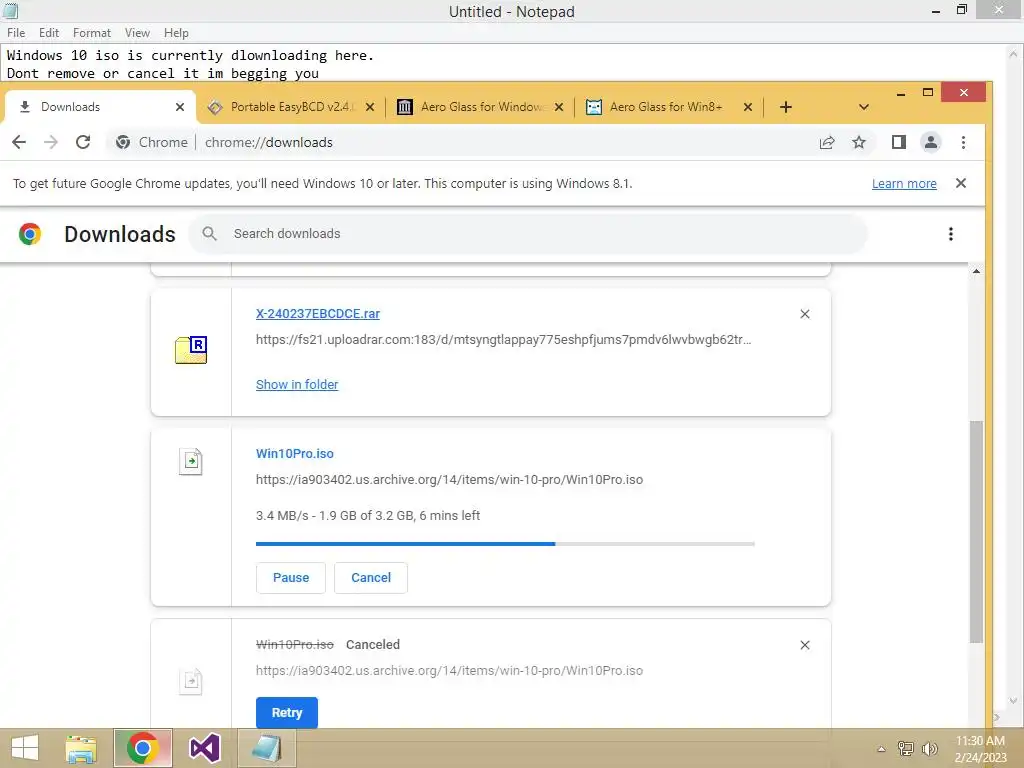Remove X-240237EBCDCE.rar from the list
Image resolution: width=1024 pixels, height=768 pixels.
click(x=805, y=314)
